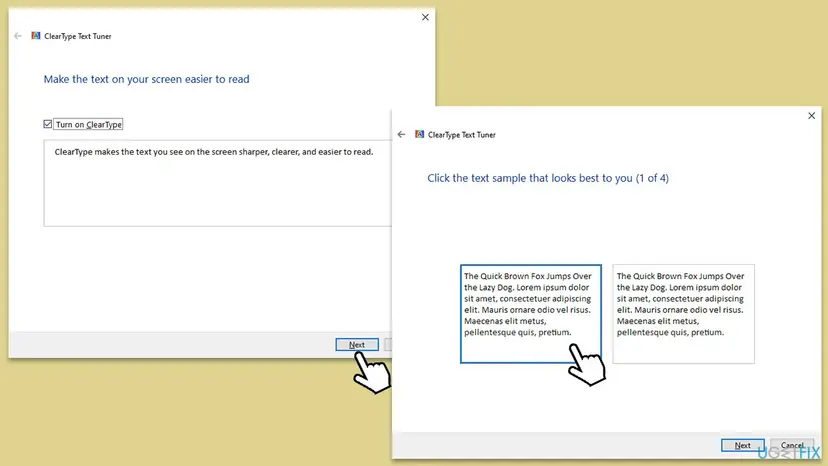This screenshot has height=466, width=828.
Task: Click 'ClearType Text Tuner' title in right window
Action: point(462,135)
